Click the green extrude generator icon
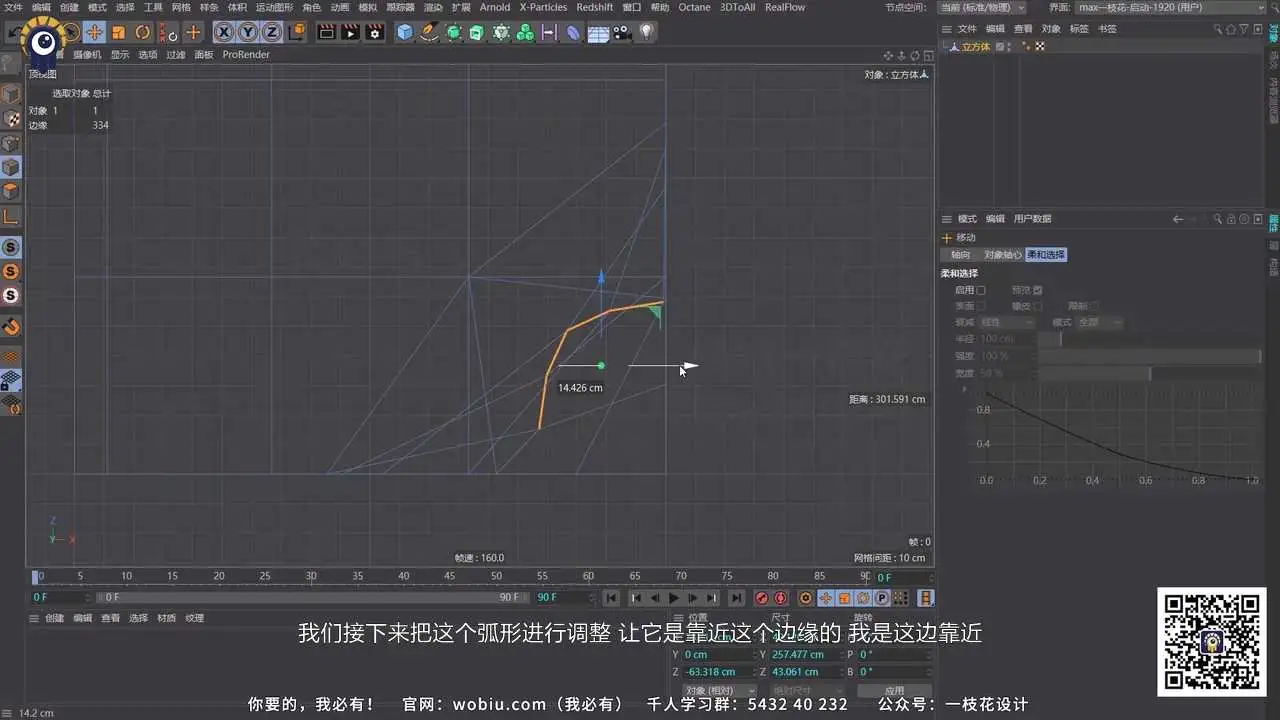Viewport: 1280px width, 720px height. point(477,32)
